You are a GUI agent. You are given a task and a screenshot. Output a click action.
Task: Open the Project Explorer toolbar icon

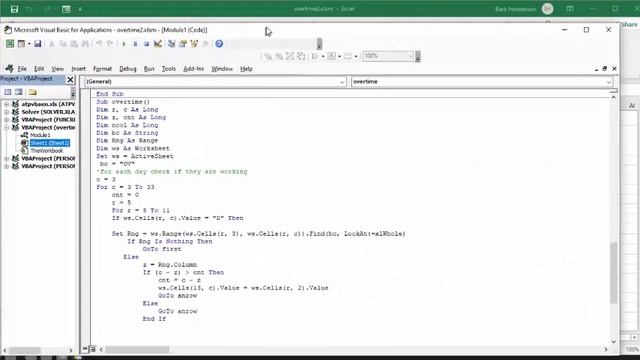click(x=171, y=44)
